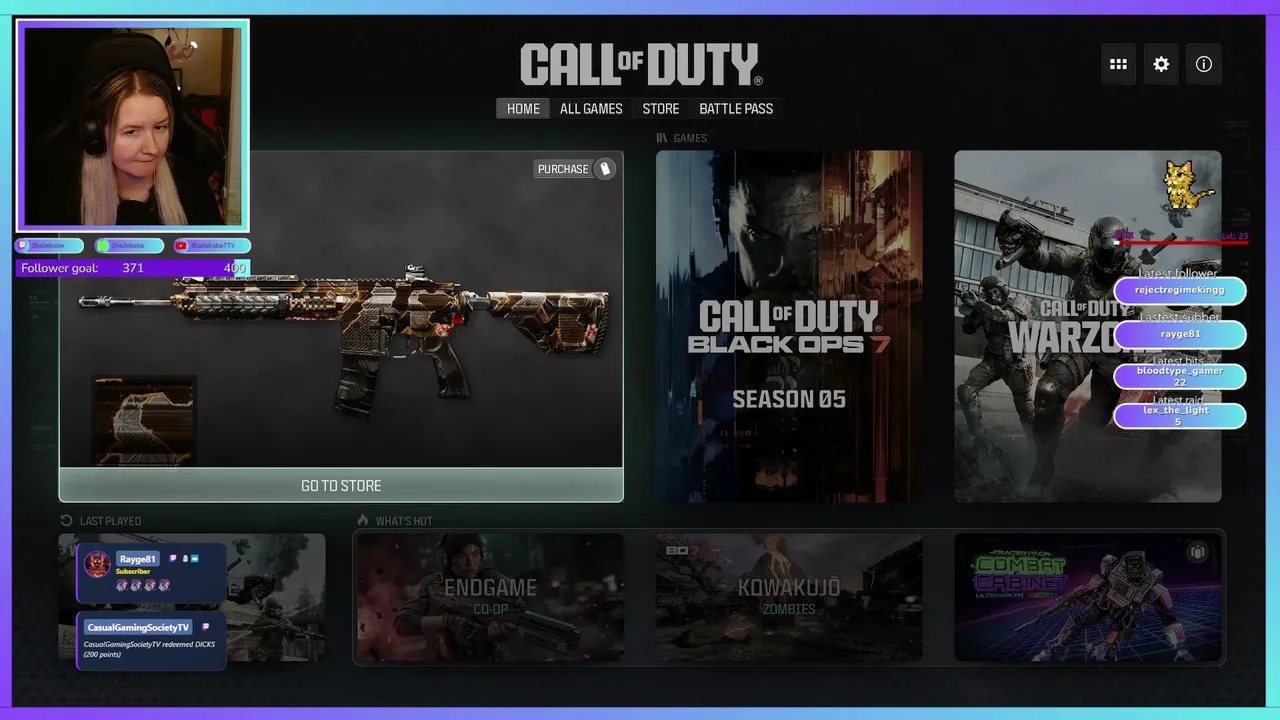Screen dimensions: 1280x720
Task: Open the settings gear icon
Action: coord(1161,64)
